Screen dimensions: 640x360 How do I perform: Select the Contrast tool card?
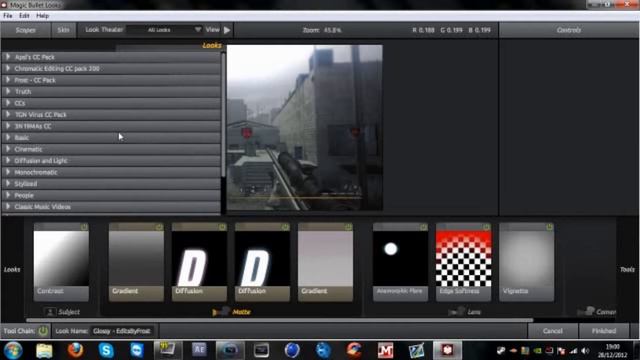(x=61, y=262)
